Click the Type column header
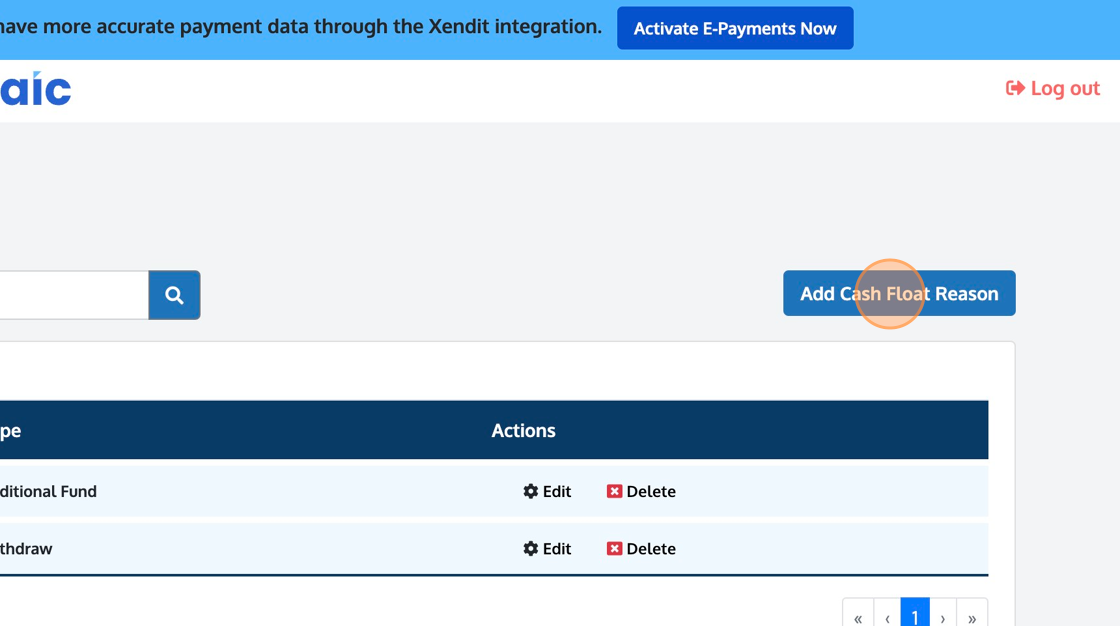The image size is (1120, 626). (x=10, y=430)
